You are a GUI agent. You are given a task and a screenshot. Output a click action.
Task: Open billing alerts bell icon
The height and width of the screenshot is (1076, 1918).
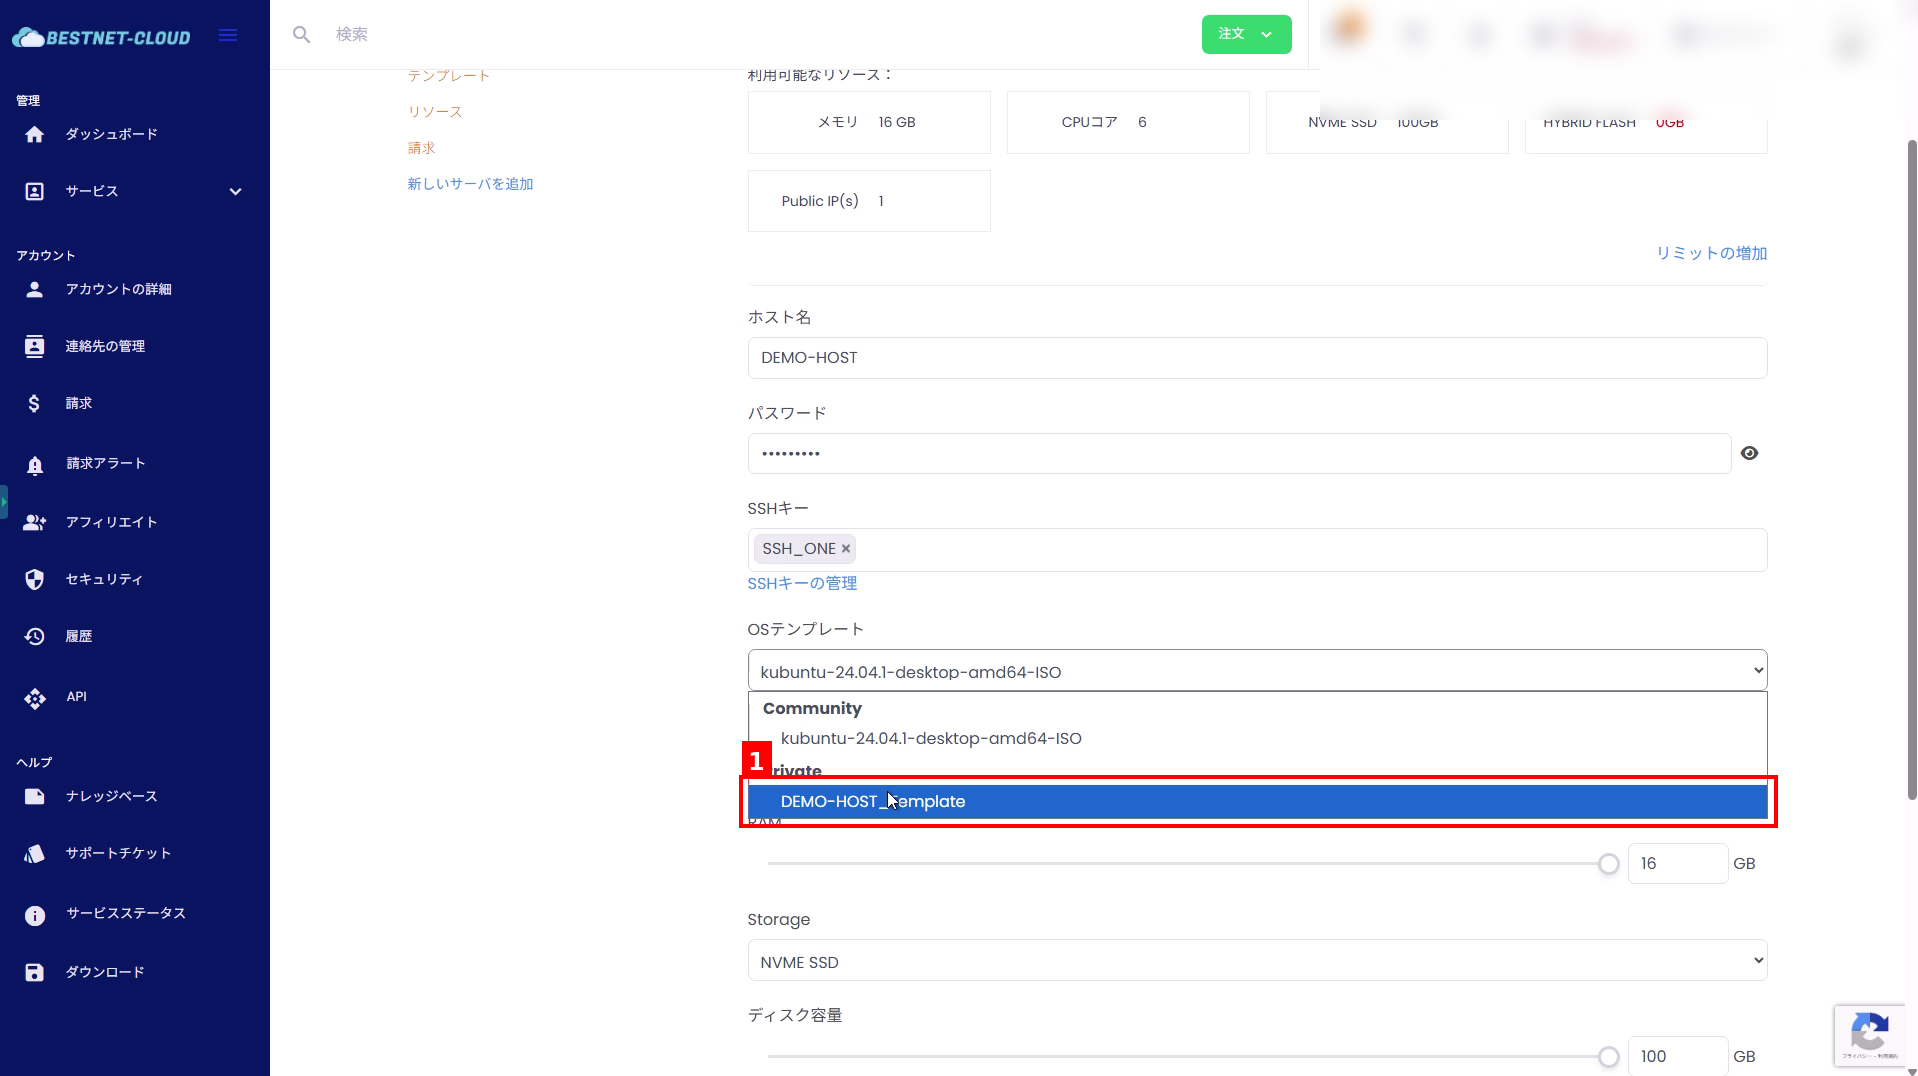35,464
